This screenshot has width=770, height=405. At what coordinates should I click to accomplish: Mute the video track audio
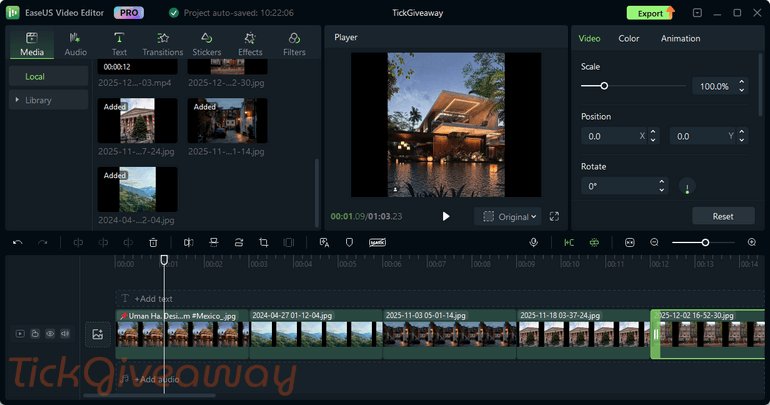(x=65, y=334)
